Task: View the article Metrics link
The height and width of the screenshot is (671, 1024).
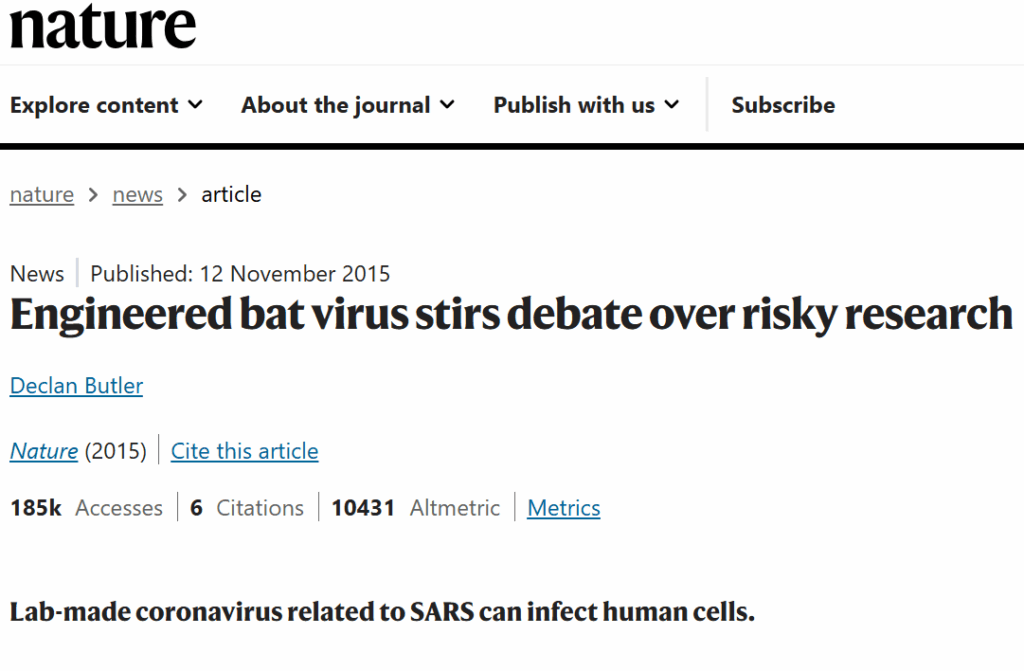Action: coord(564,508)
